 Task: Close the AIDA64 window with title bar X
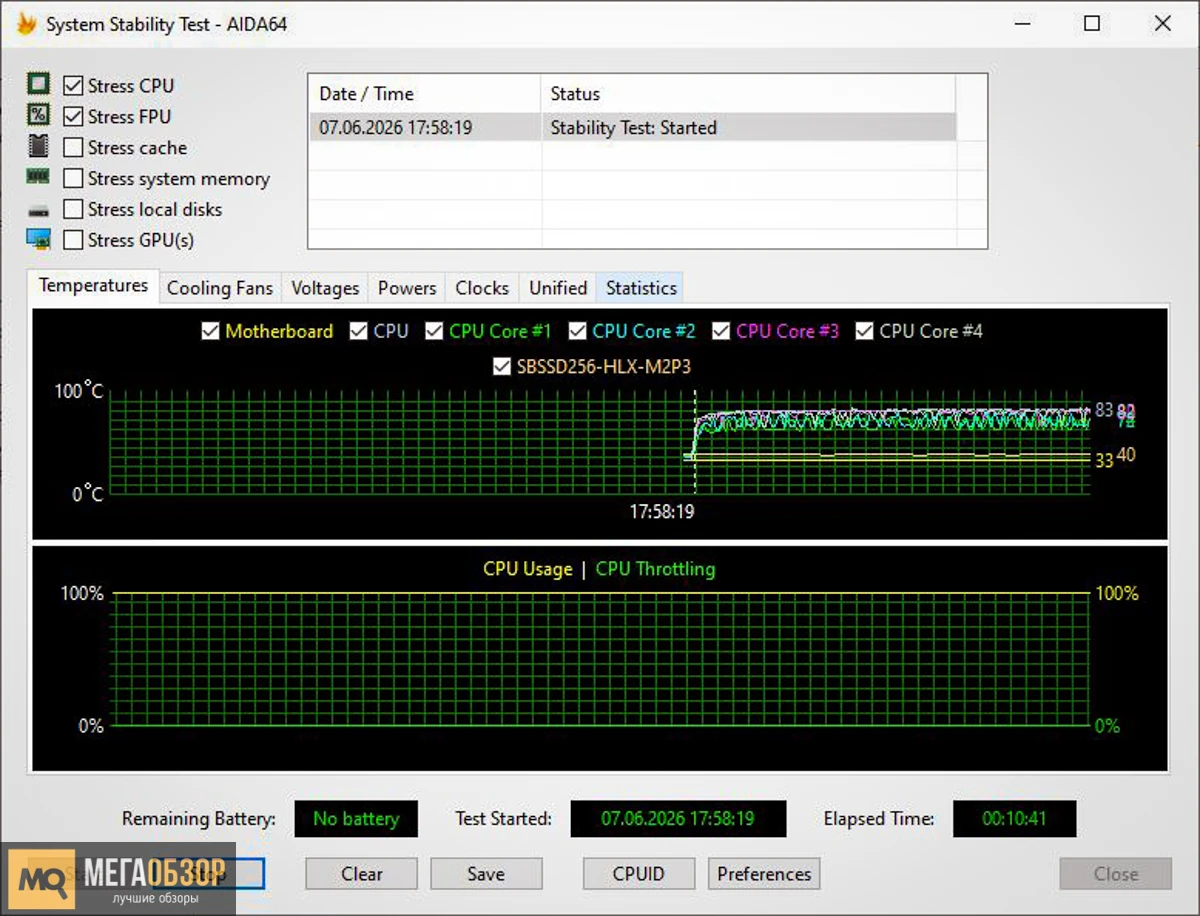(x=1163, y=24)
